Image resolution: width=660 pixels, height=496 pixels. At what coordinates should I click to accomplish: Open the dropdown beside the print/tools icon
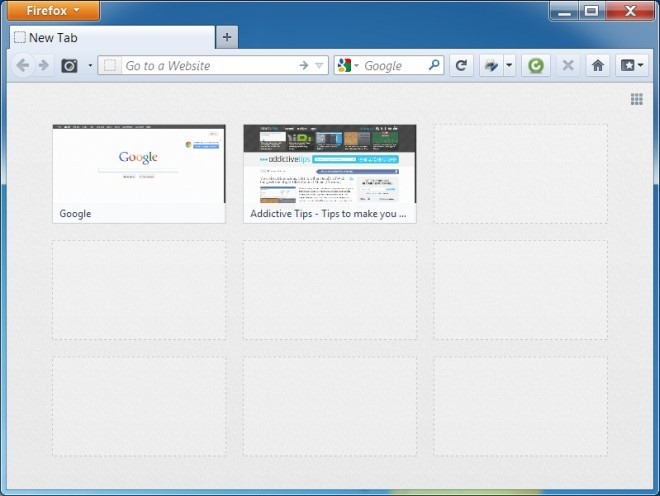tap(509, 65)
